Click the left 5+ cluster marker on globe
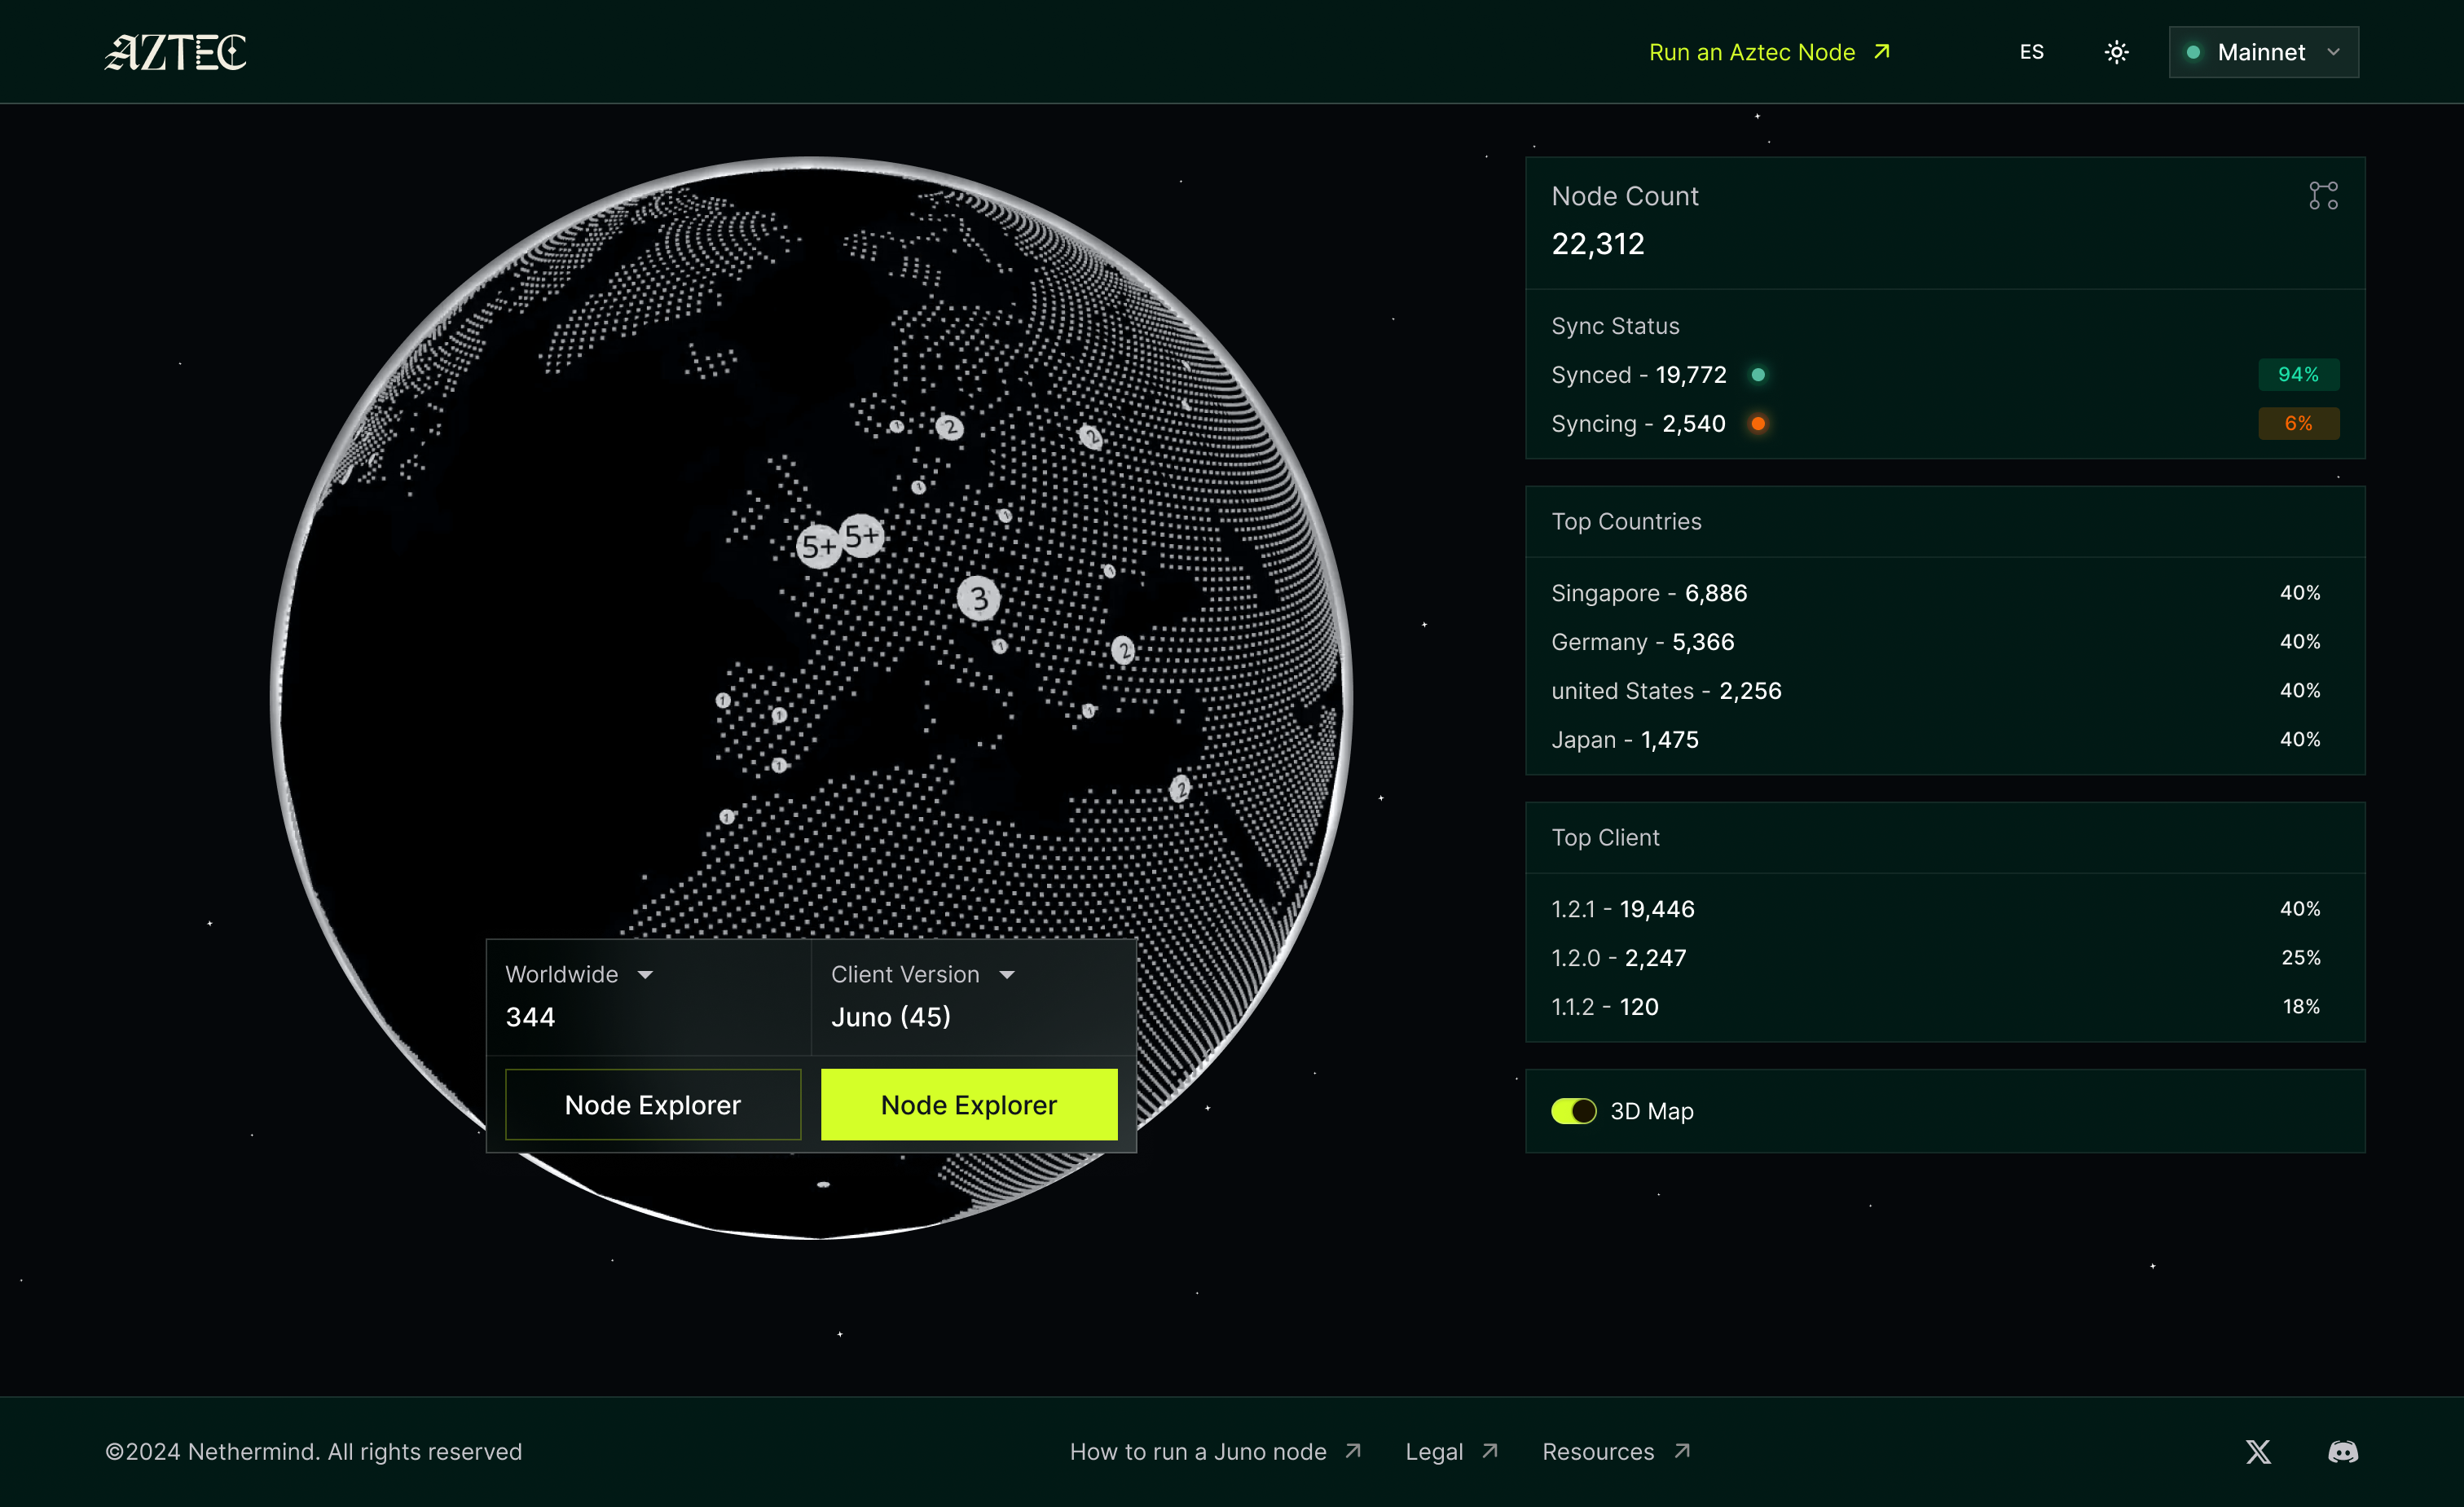The width and height of the screenshot is (2464, 1507). click(x=818, y=546)
